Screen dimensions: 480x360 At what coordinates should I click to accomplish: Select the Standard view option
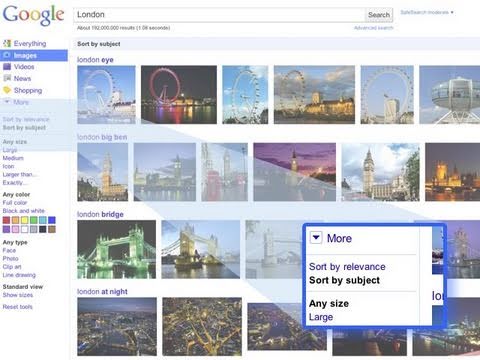[23, 287]
